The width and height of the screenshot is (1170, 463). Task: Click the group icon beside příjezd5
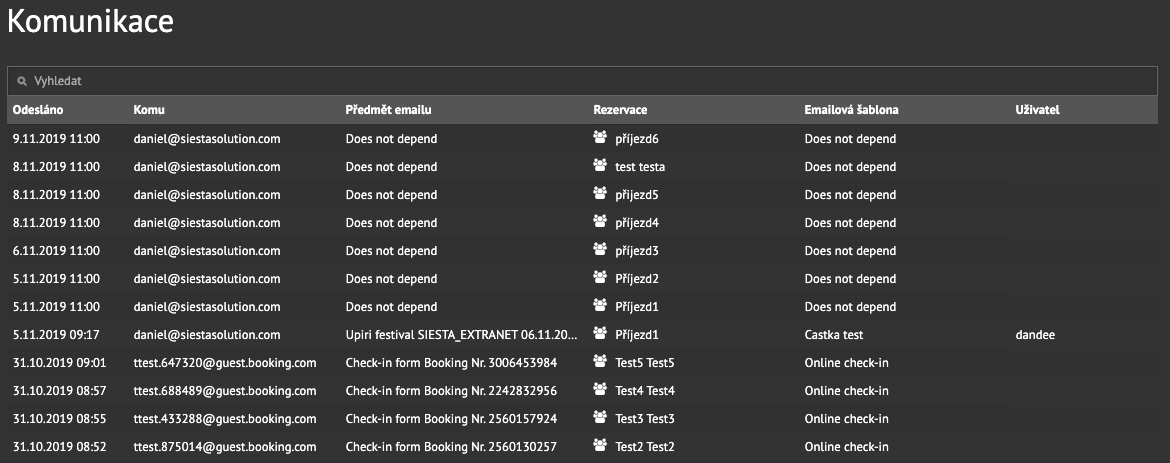pyautogui.click(x=600, y=193)
